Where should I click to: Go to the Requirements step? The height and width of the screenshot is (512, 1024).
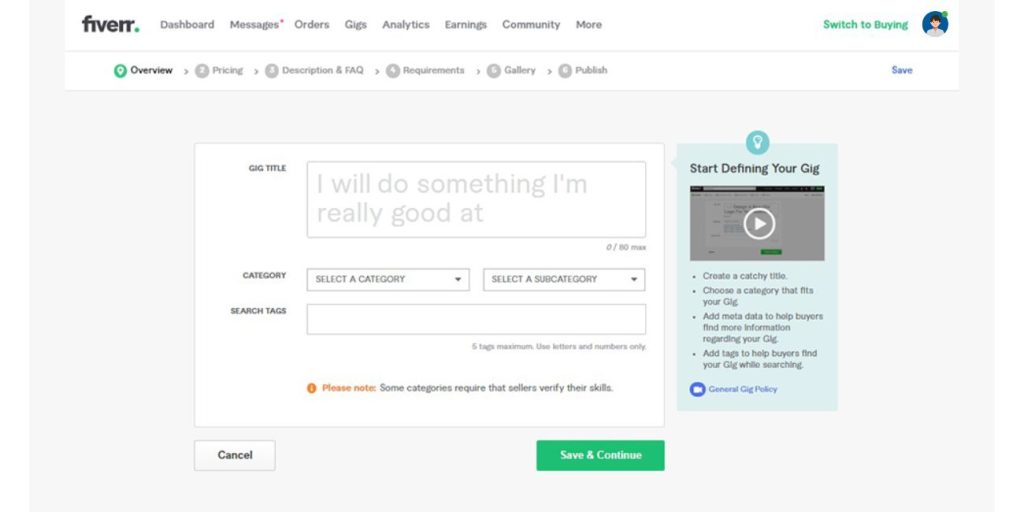pos(434,71)
